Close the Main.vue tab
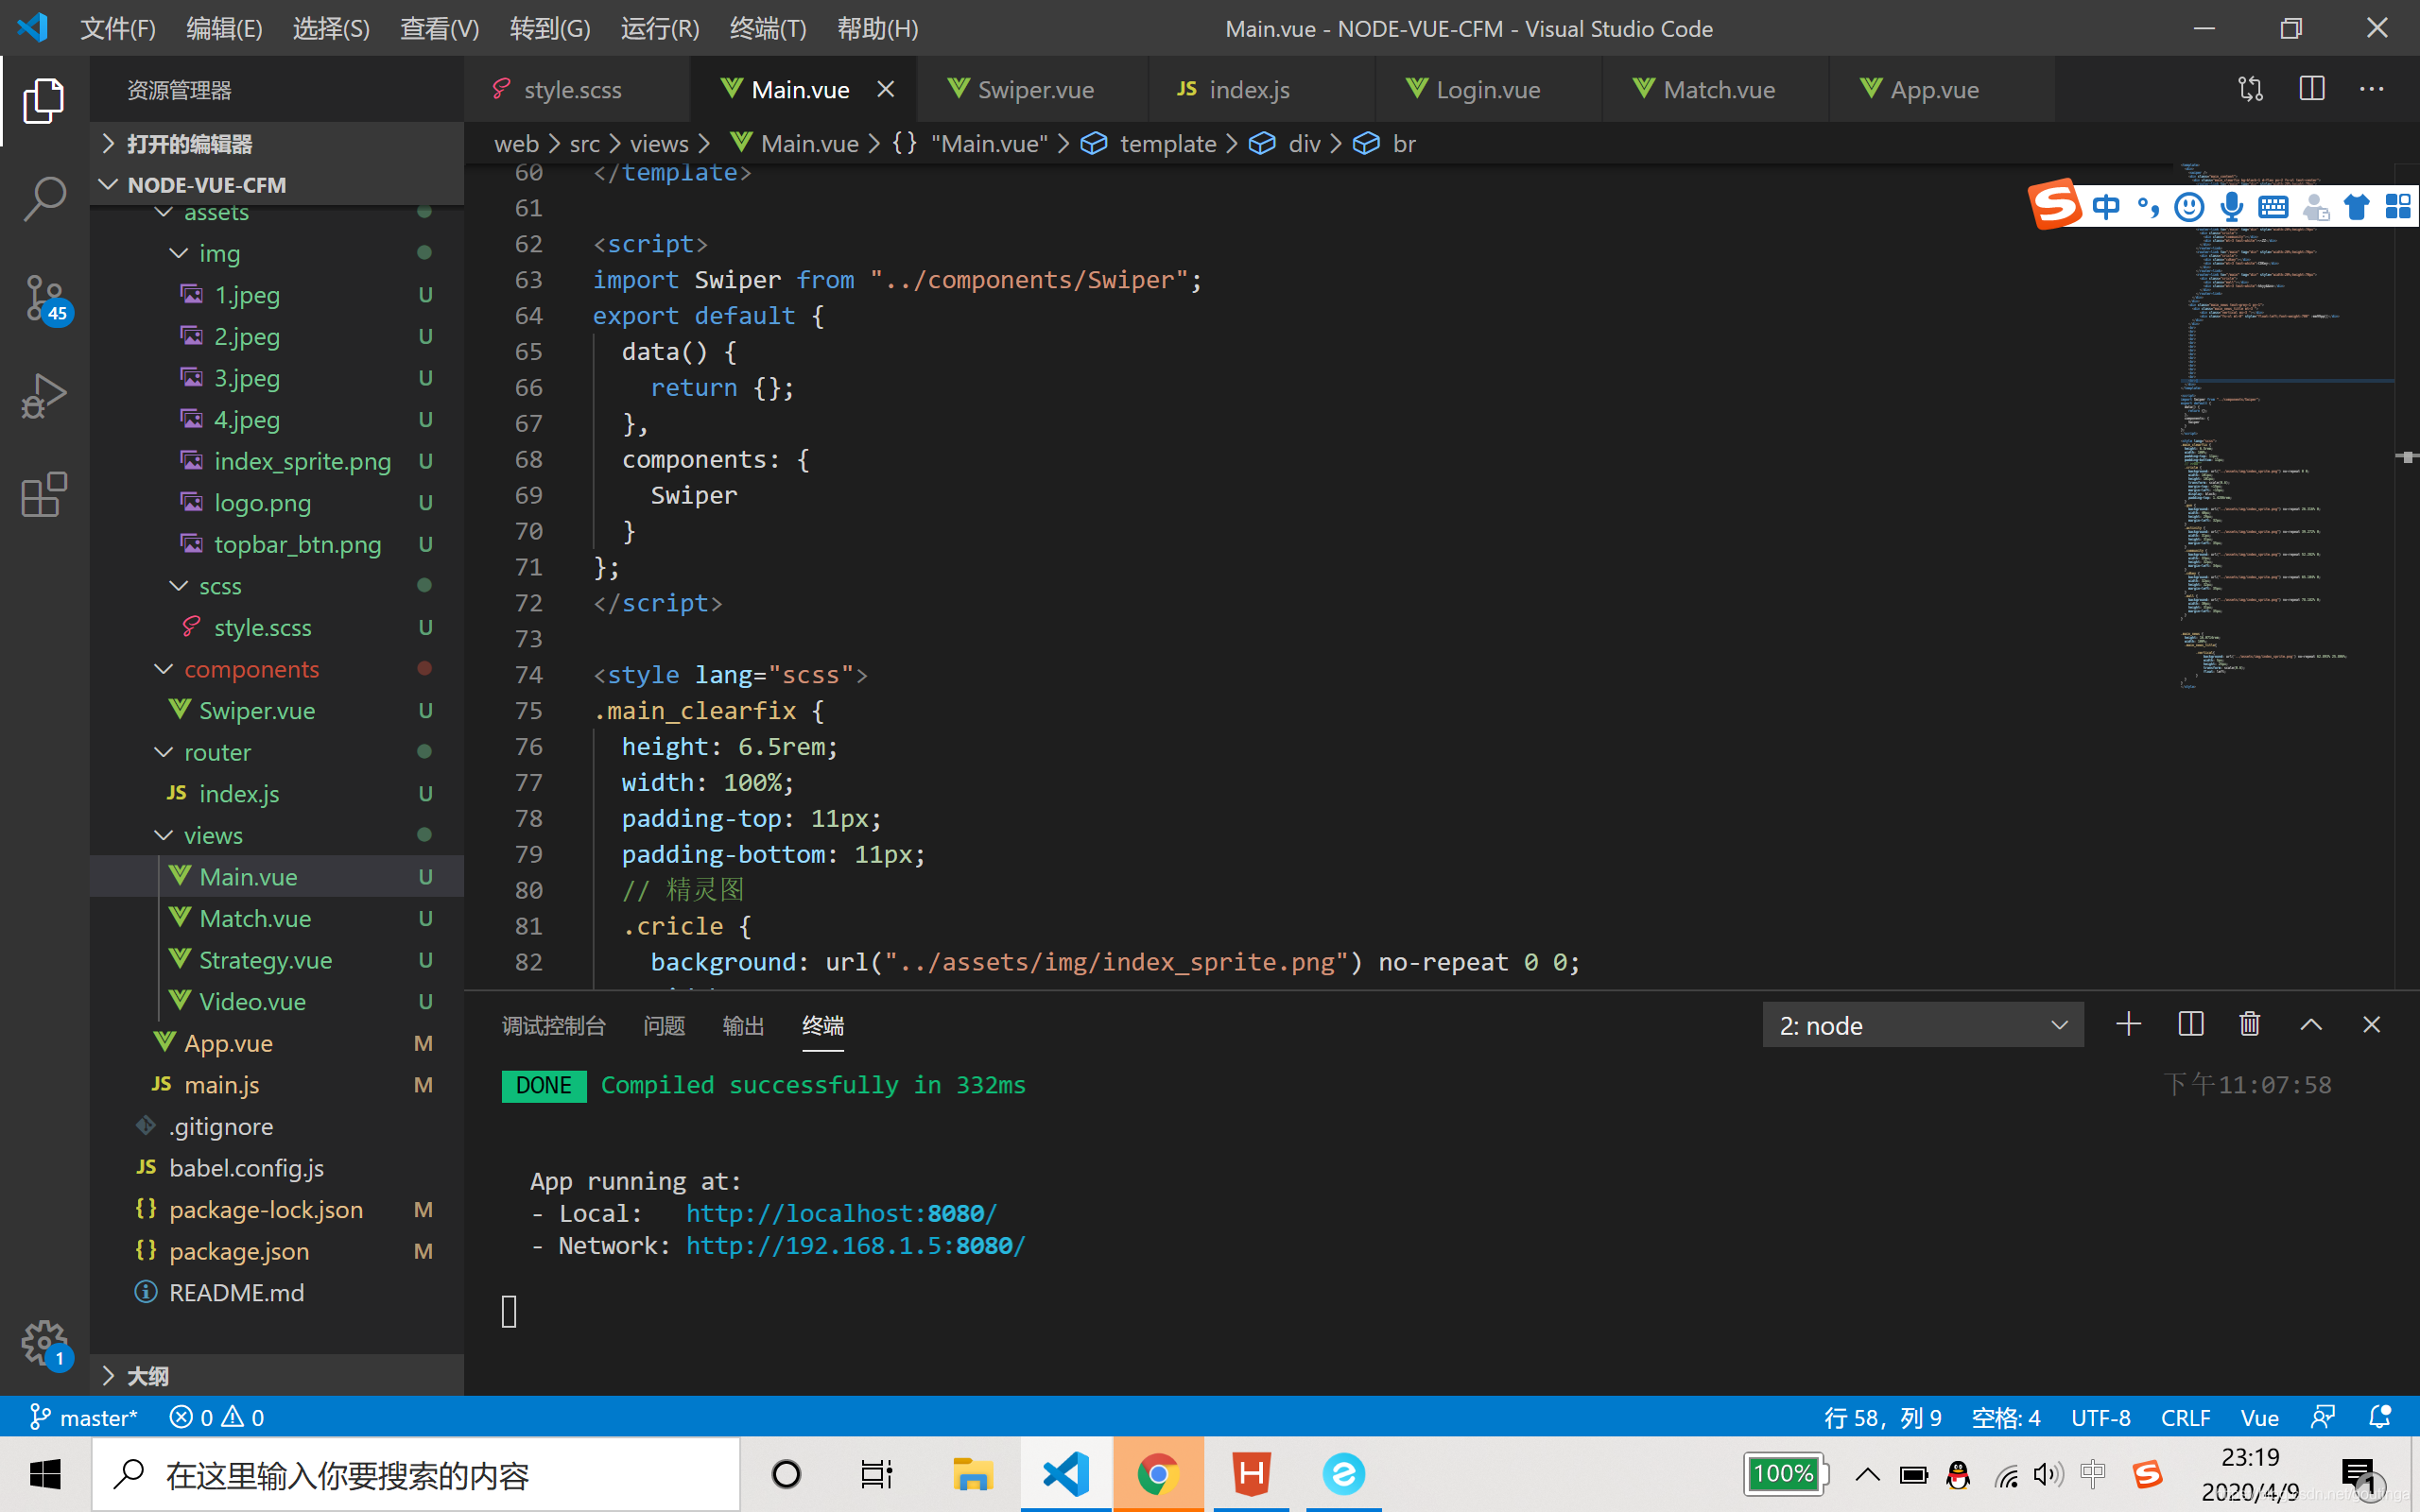The height and width of the screenshot is (1512, 2420). pos(886,89)
